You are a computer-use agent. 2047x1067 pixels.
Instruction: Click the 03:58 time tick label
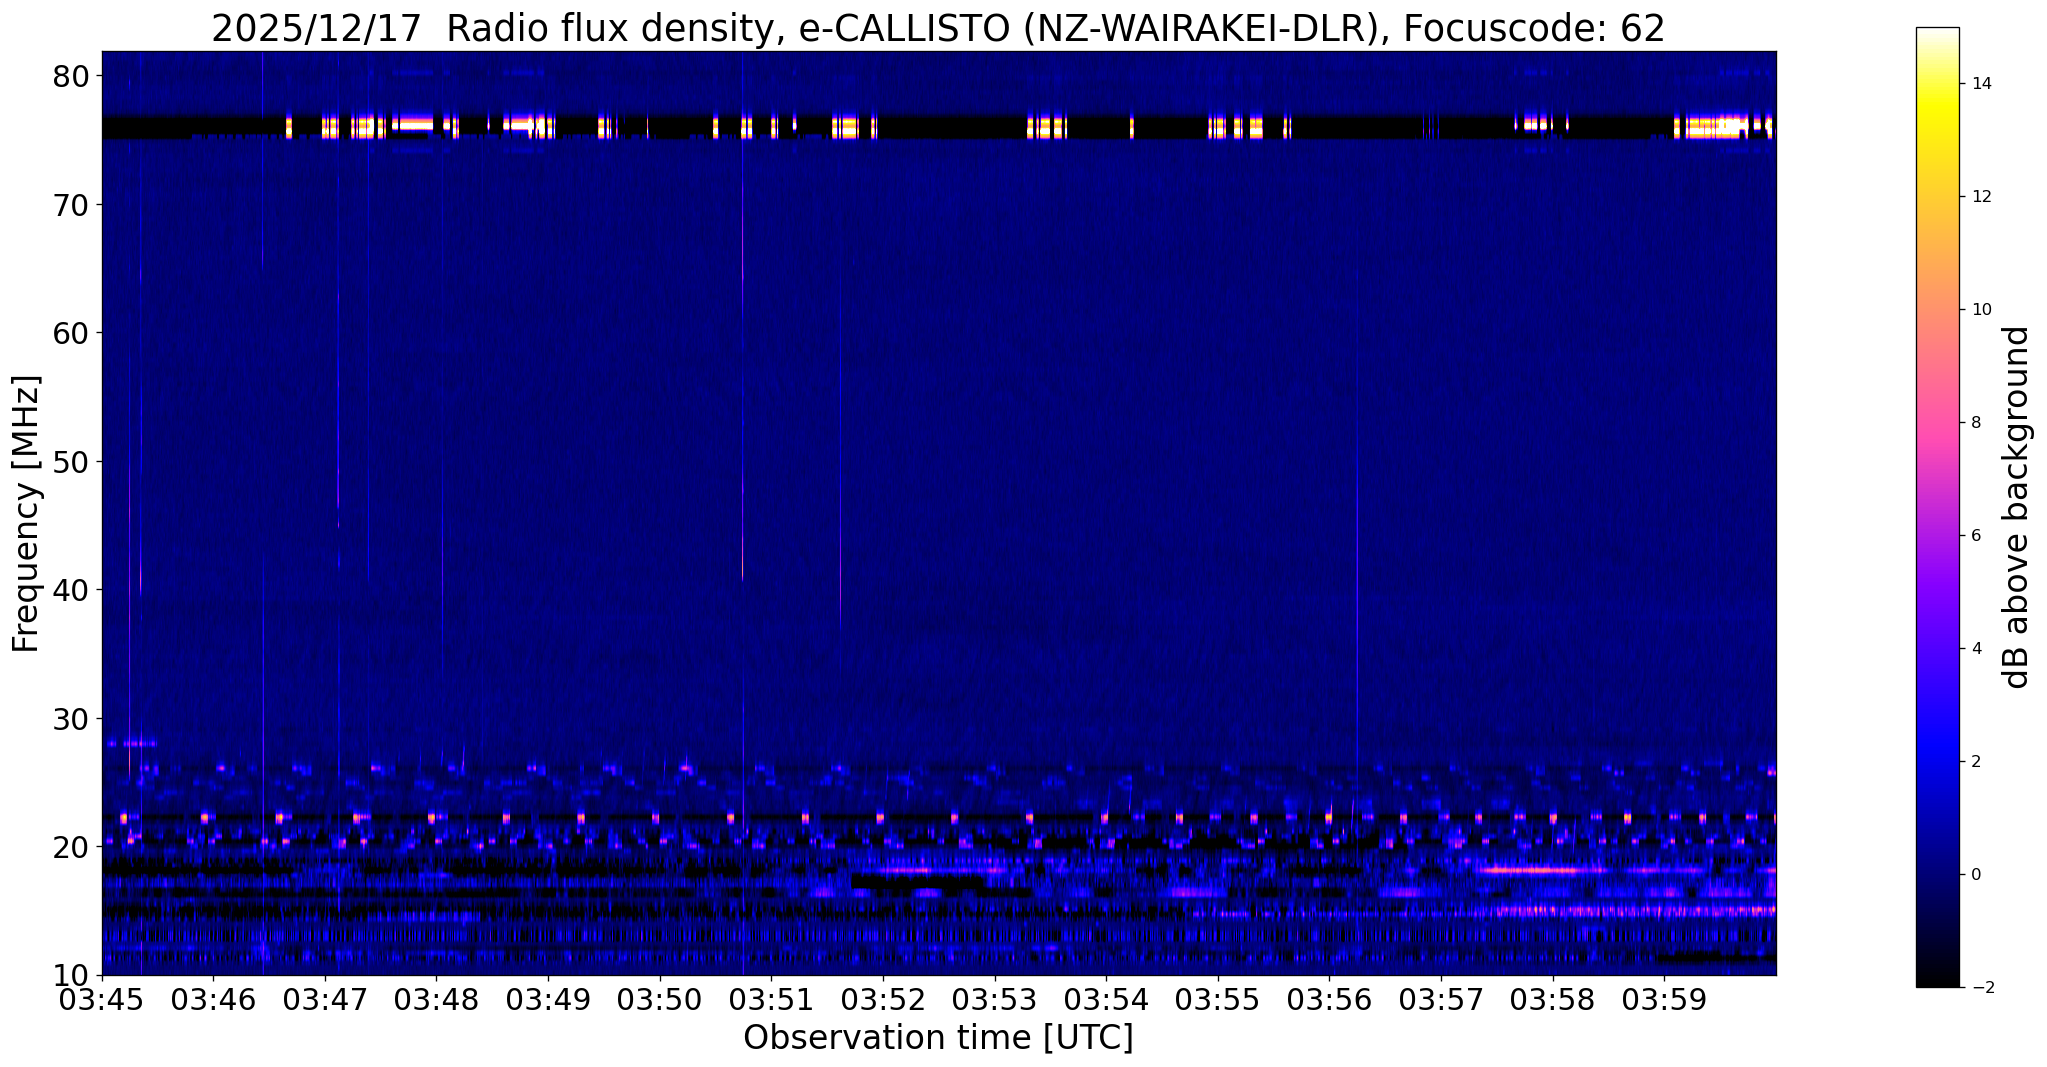click(x=1553, y=999)
